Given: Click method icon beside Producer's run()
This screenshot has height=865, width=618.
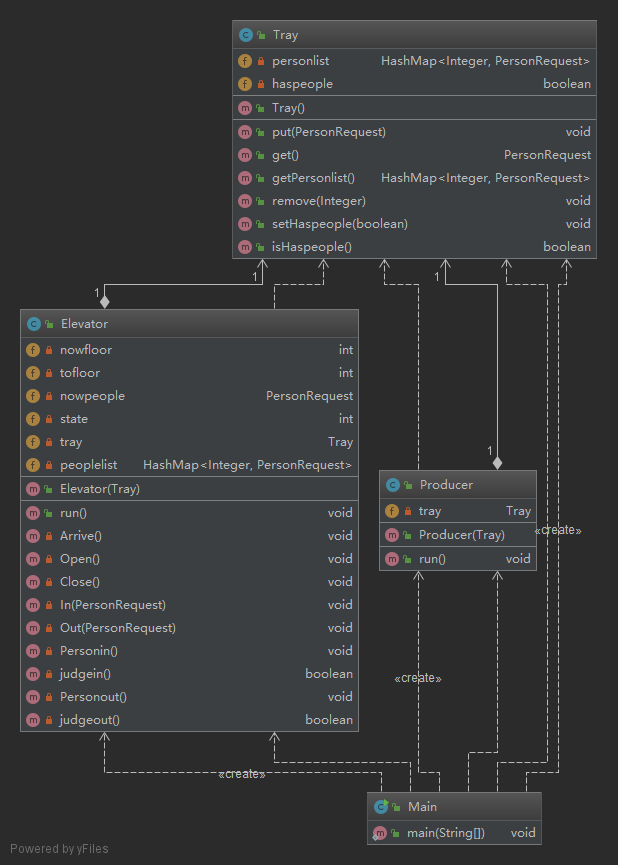Looking at the screenshot, I should (x=392, y=559).
